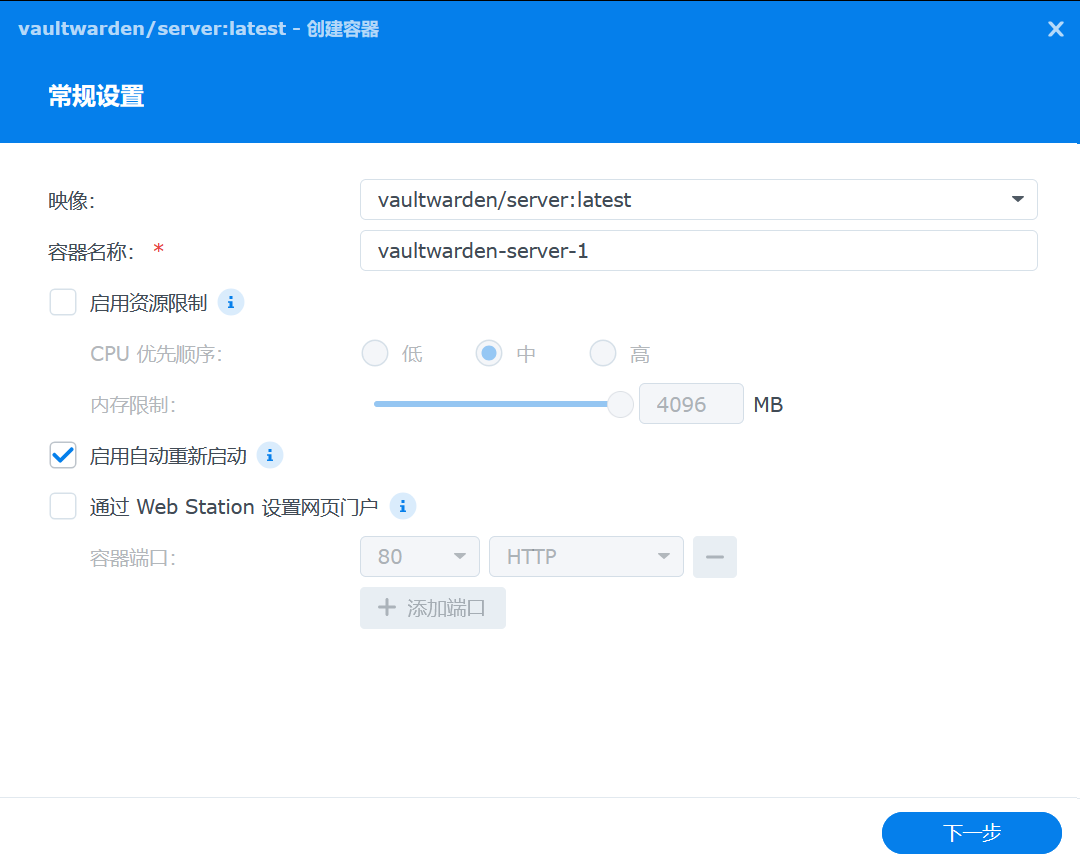Click the remove port minus icon
This screenshot has width=1080, height=859.
point(714,557)
